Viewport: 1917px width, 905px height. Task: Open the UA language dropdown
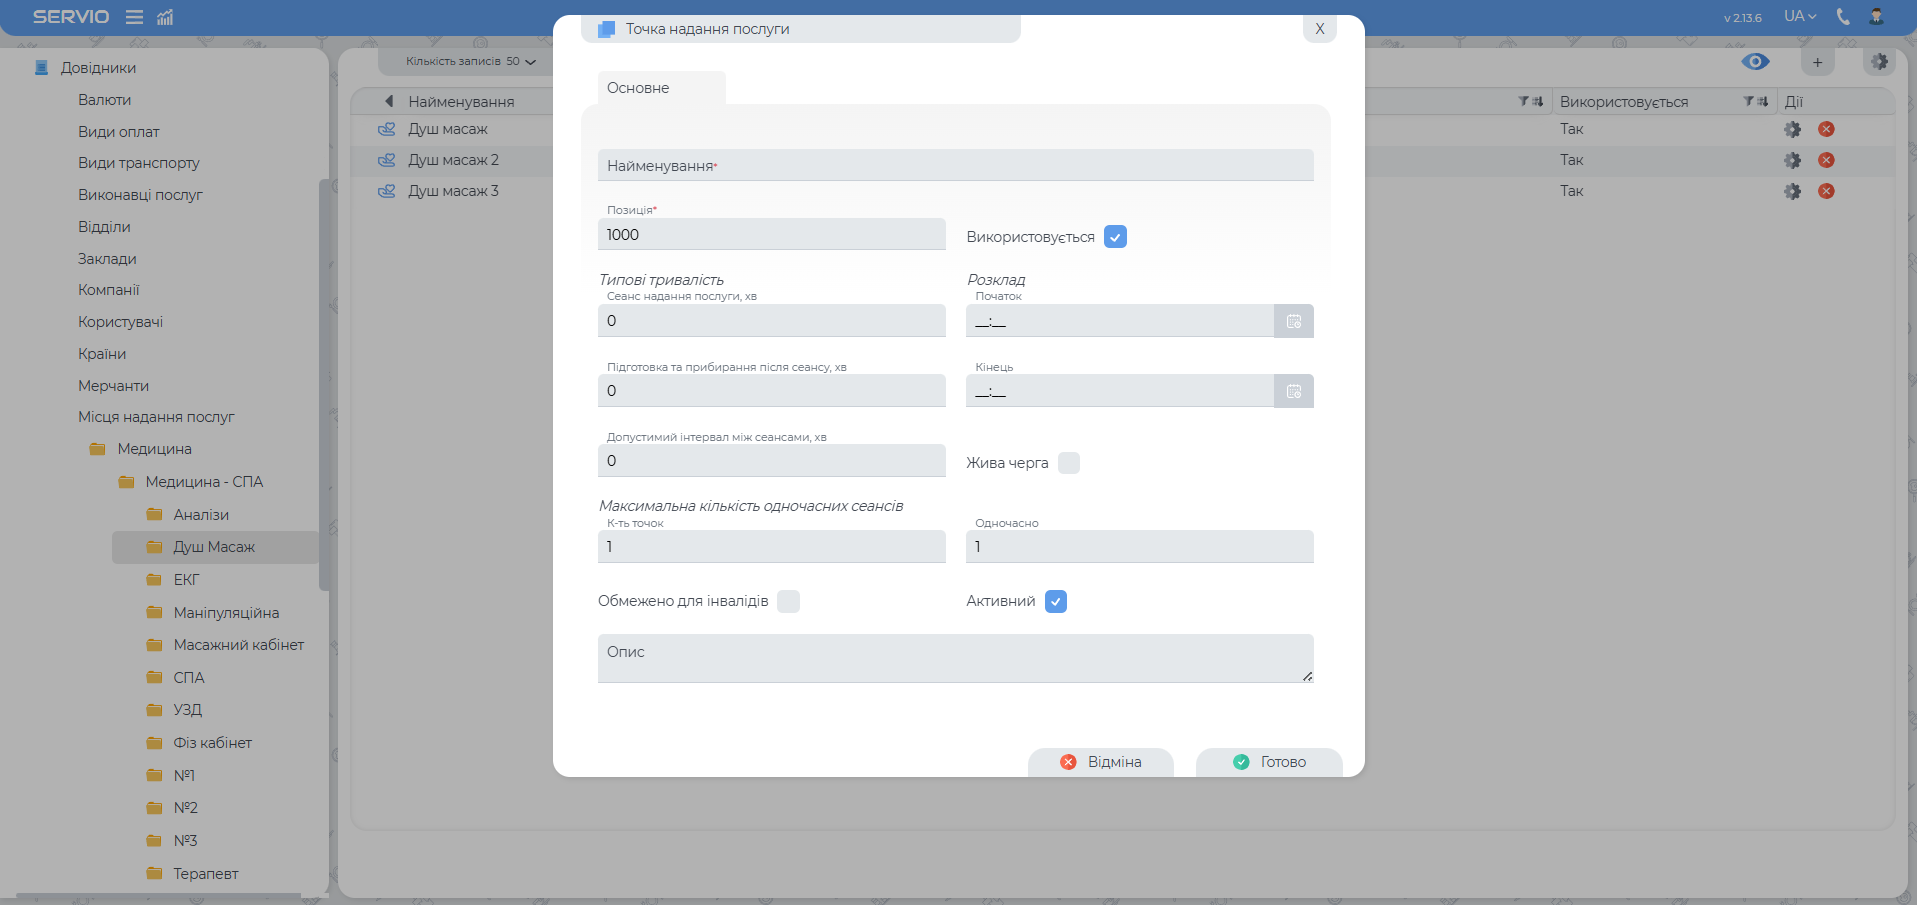point(1799,17)
